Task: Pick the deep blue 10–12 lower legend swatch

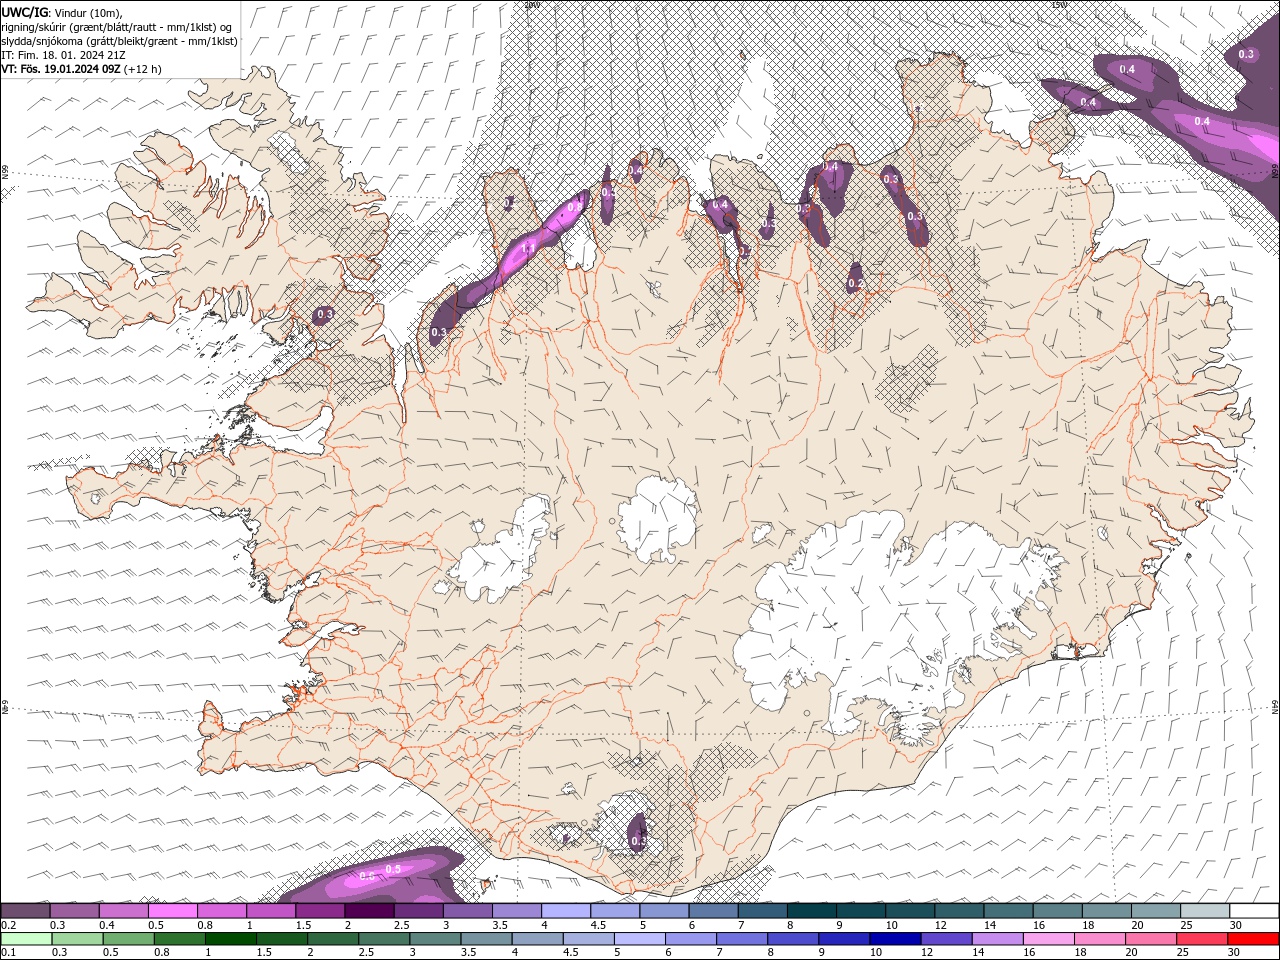Action: coord(893,939)
